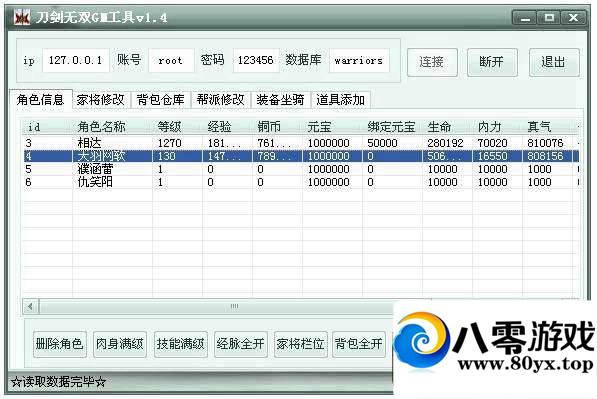The width and height of the screenshot is (597, 399).
Task: Click the 删除角色 button
Action: coord(59,344)
